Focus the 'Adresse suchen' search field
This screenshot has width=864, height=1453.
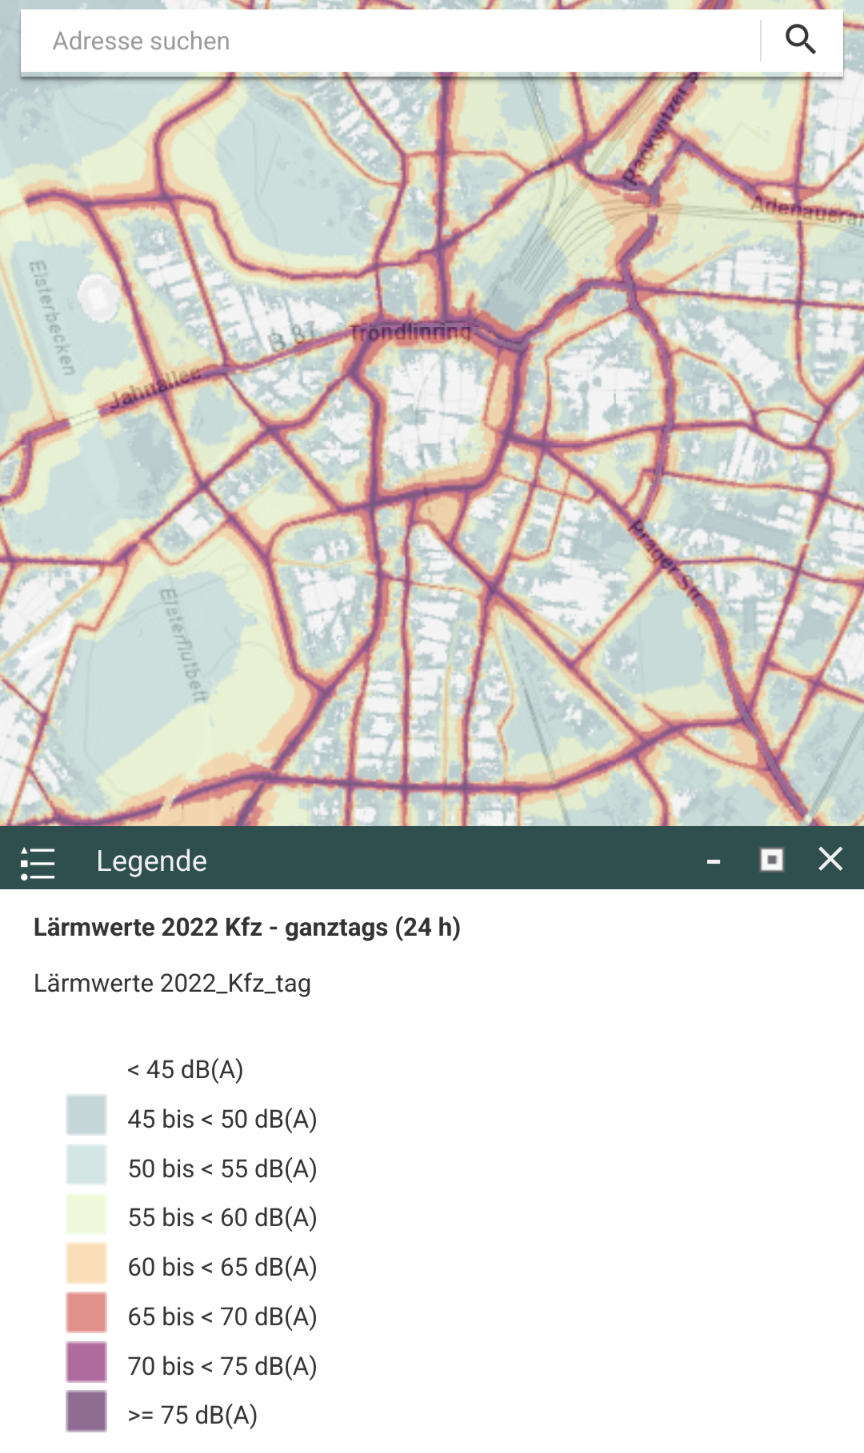pos(390,41)
